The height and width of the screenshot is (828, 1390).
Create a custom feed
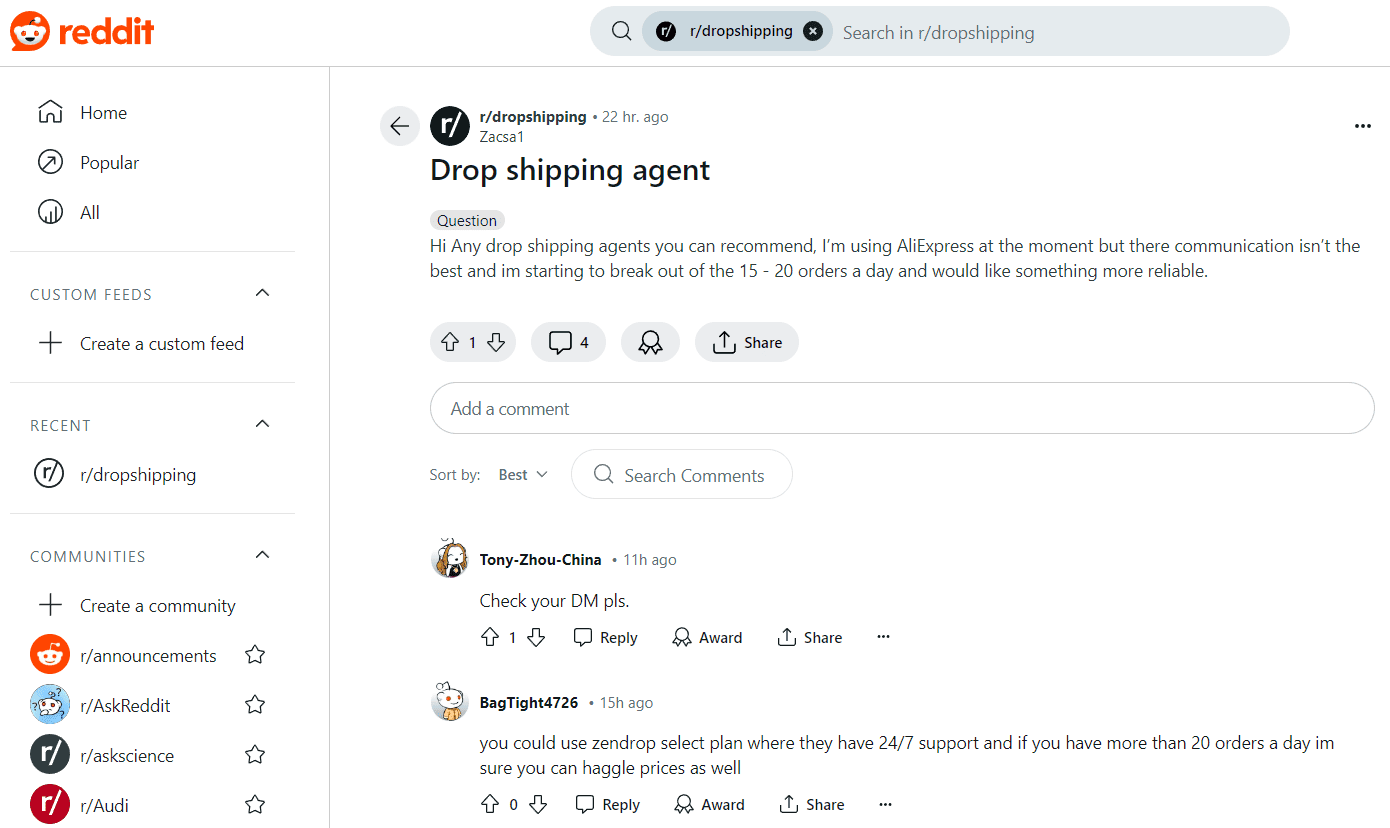click(x=161, y=343)
